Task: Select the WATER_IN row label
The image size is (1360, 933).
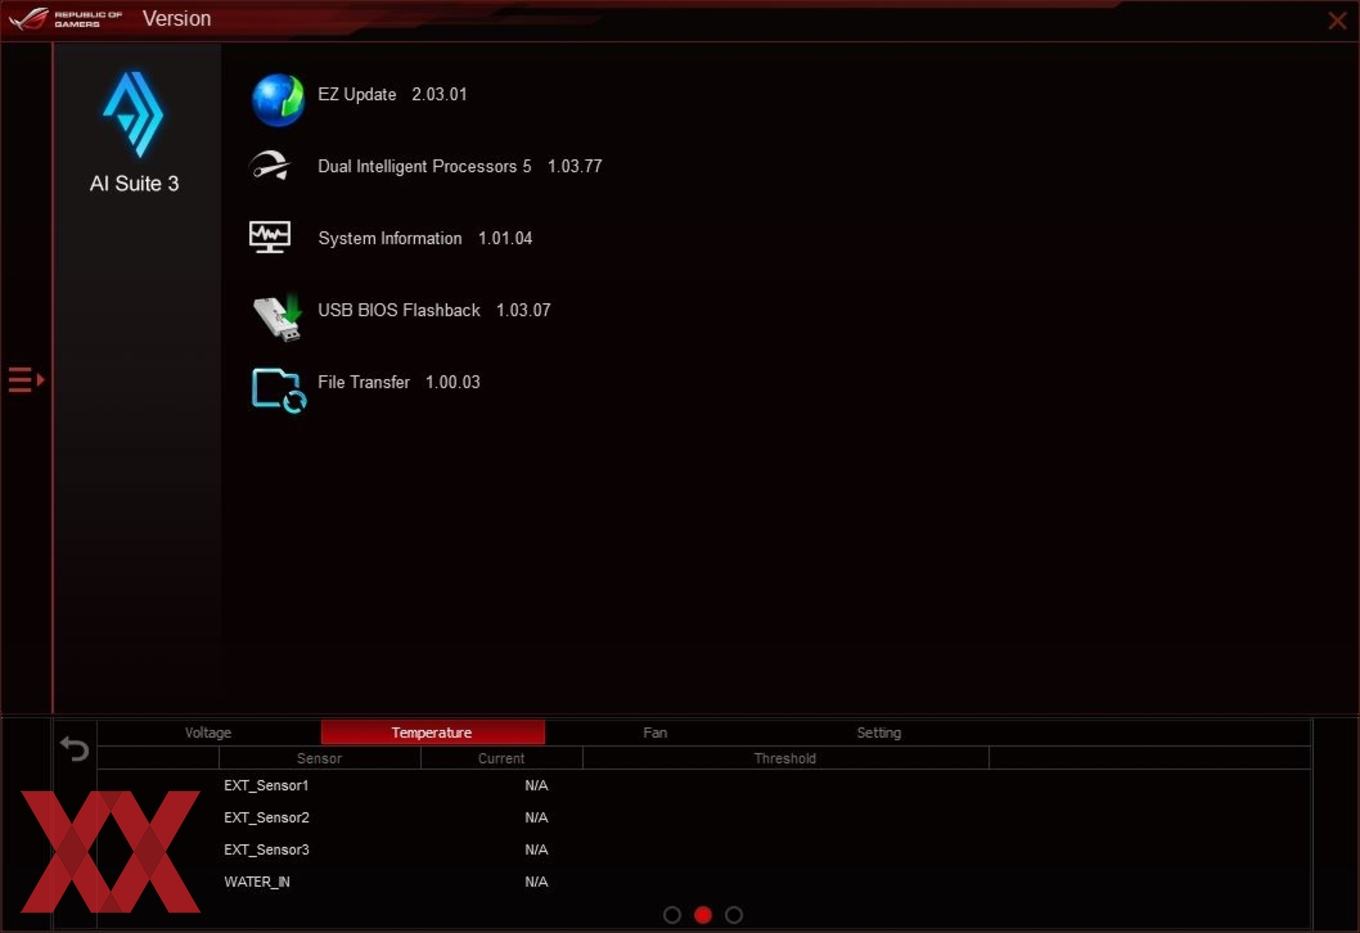Action: coord(257,882)
